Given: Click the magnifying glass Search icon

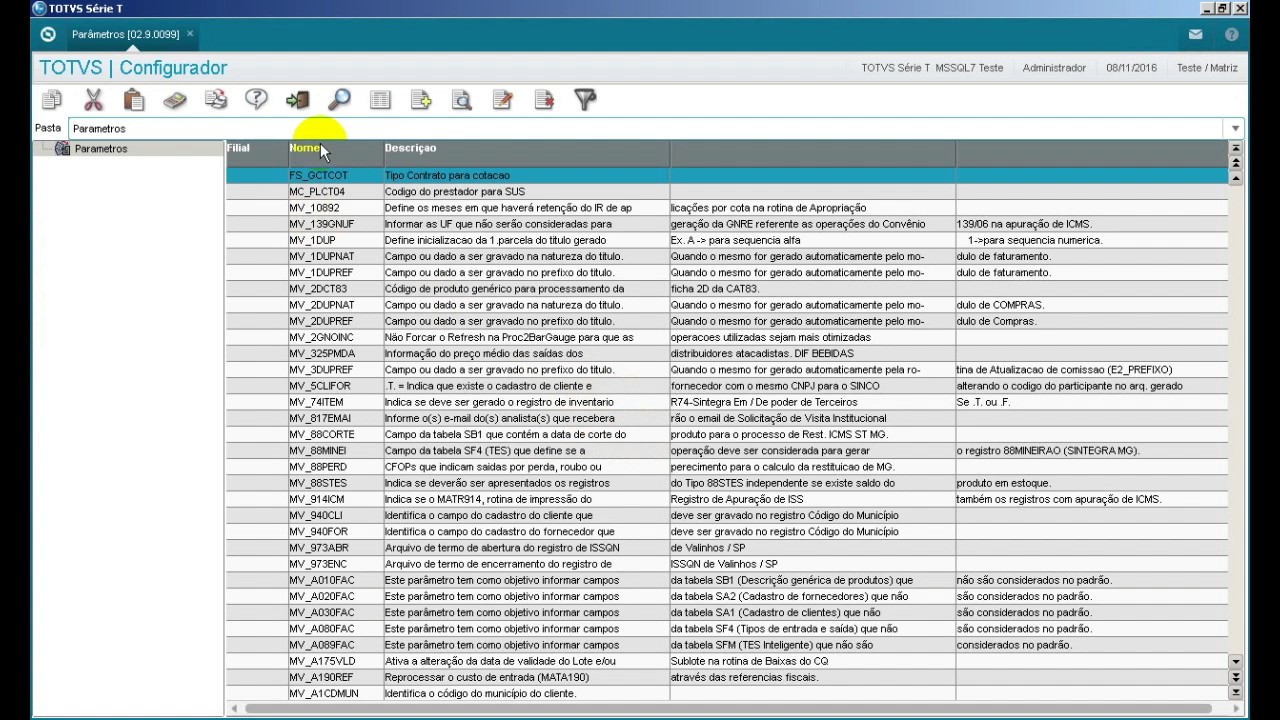Looking at the screenshot, I should (x=339, y=99).
